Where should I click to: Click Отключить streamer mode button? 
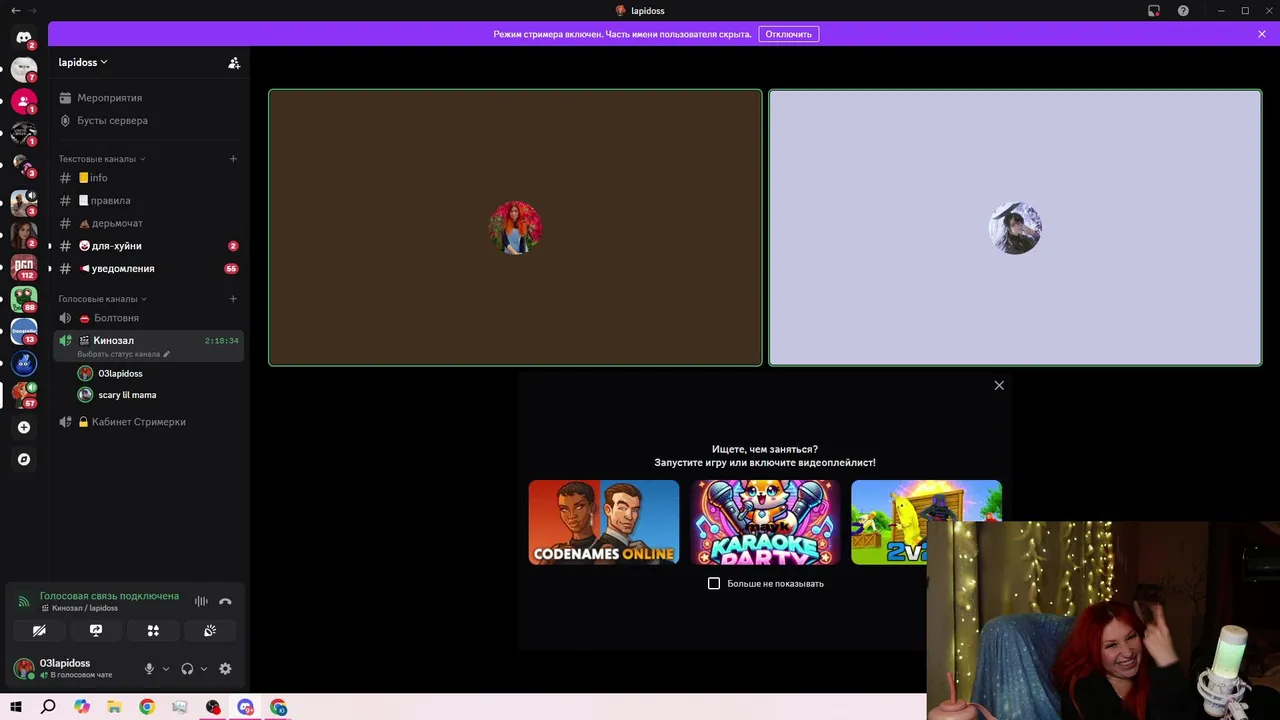click(789, 34)
